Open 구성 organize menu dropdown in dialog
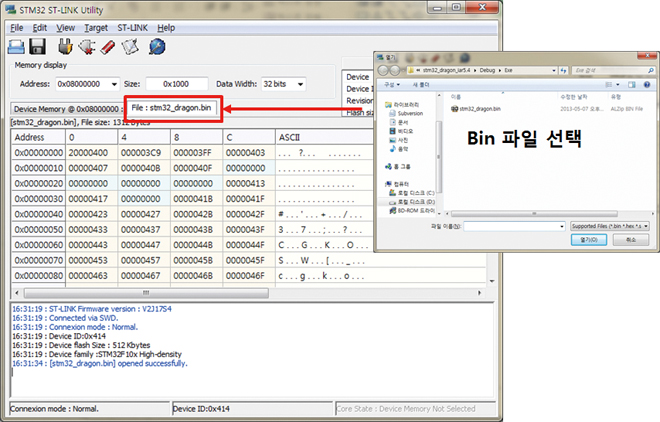Viewport: 660px width, 422px height. (x=392, y=85)
